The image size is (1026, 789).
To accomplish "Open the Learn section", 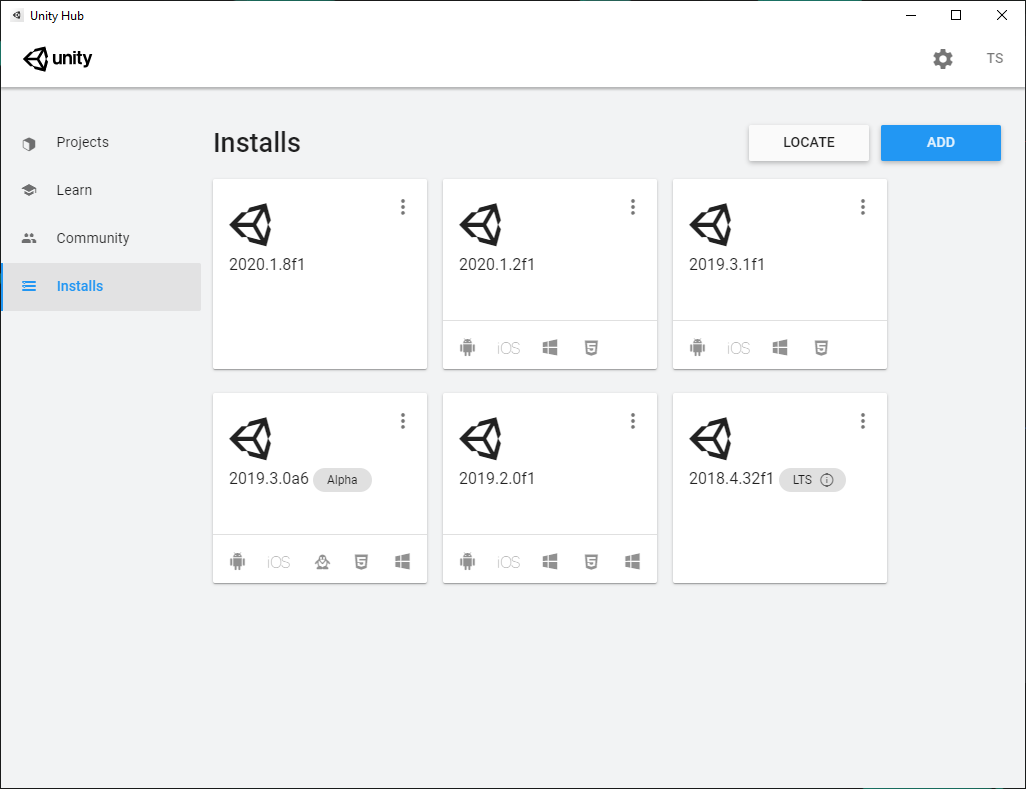I will point(101,190).
